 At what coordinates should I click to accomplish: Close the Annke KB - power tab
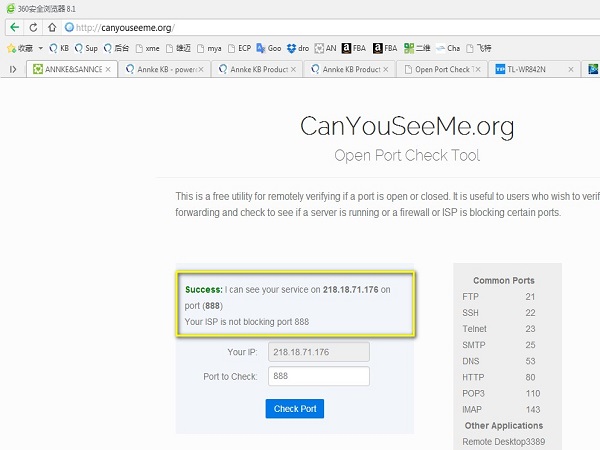click(x=201, y=69)
